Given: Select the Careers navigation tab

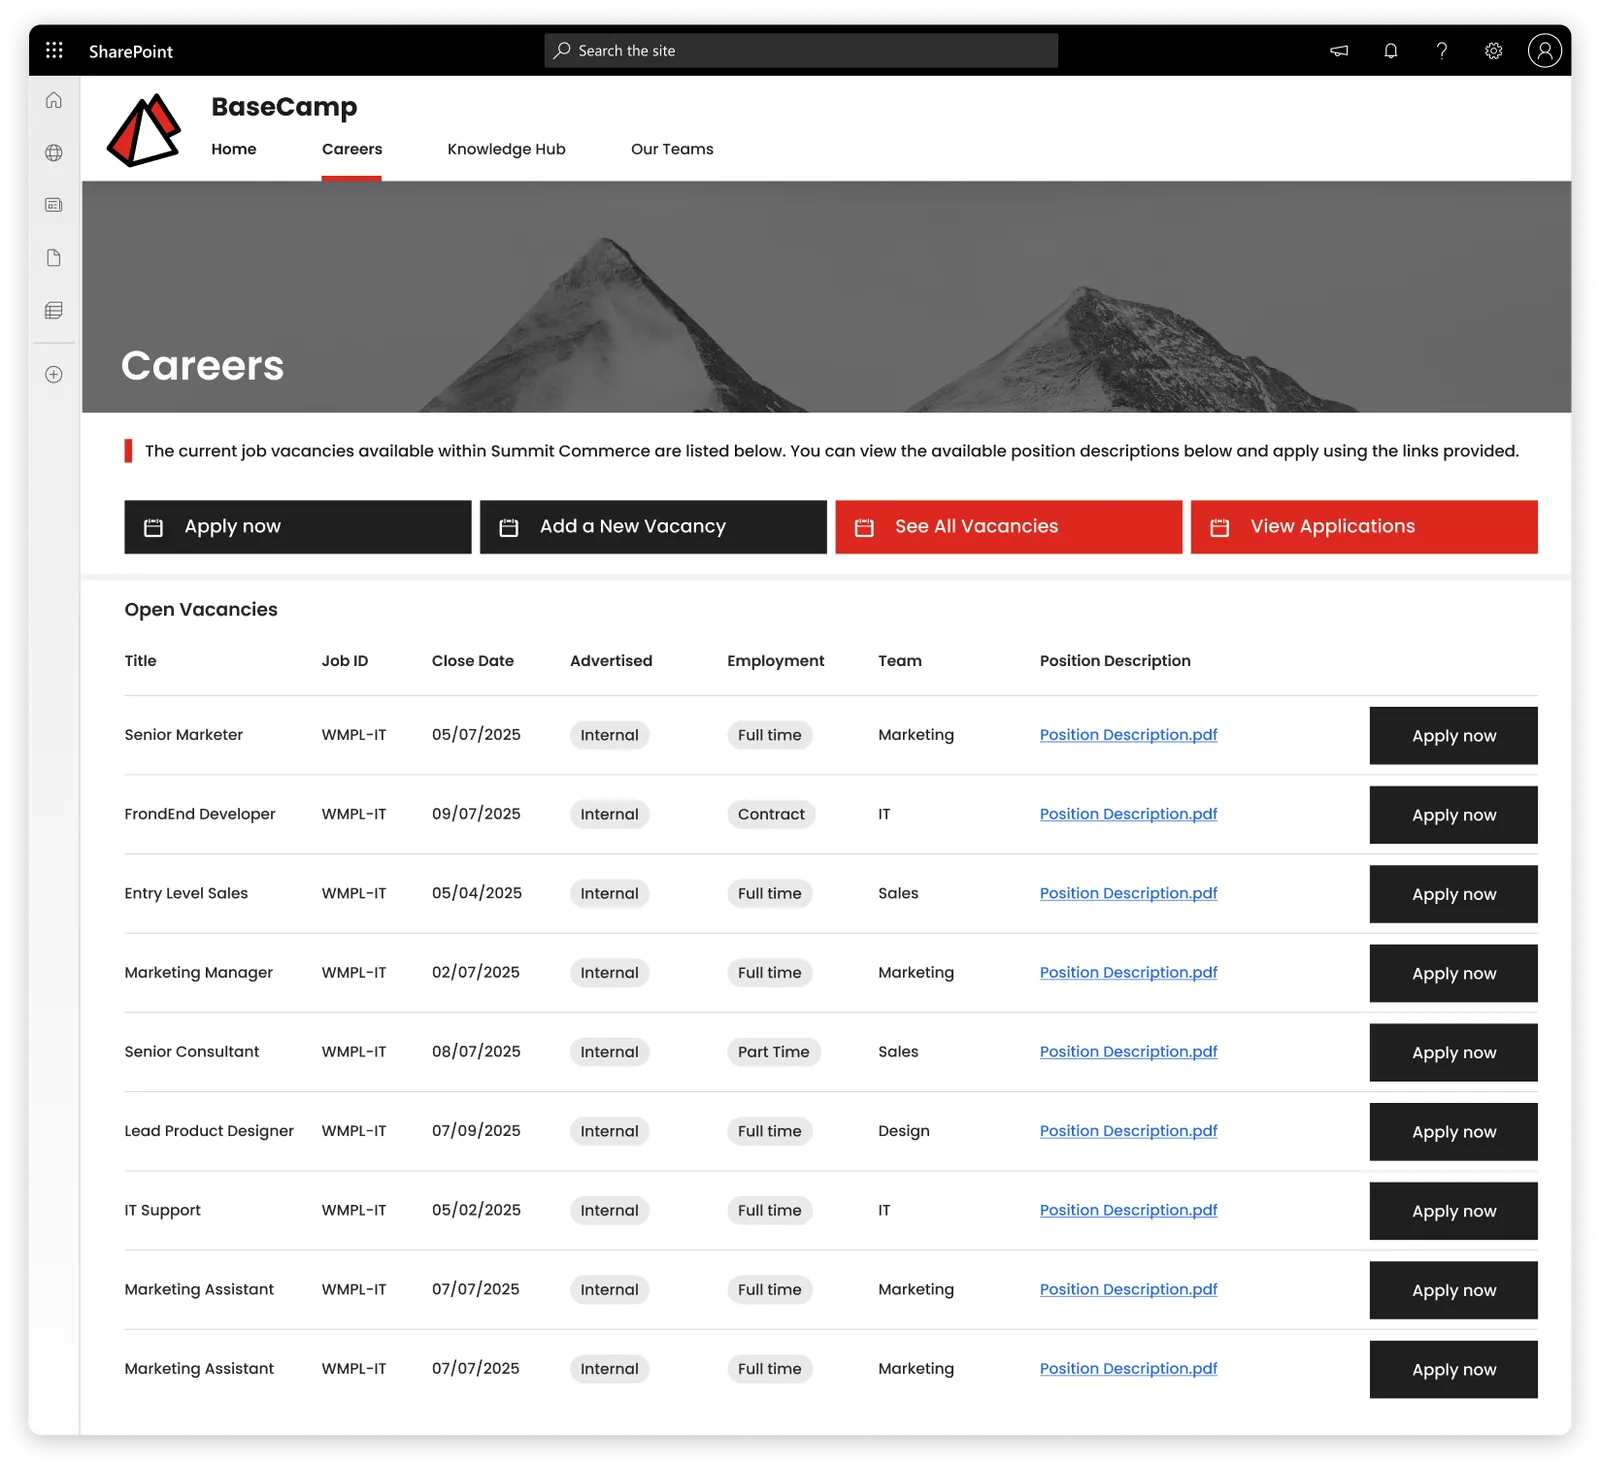Looking at the screenshot, I should pyautogui.click(x=352, y=149).
